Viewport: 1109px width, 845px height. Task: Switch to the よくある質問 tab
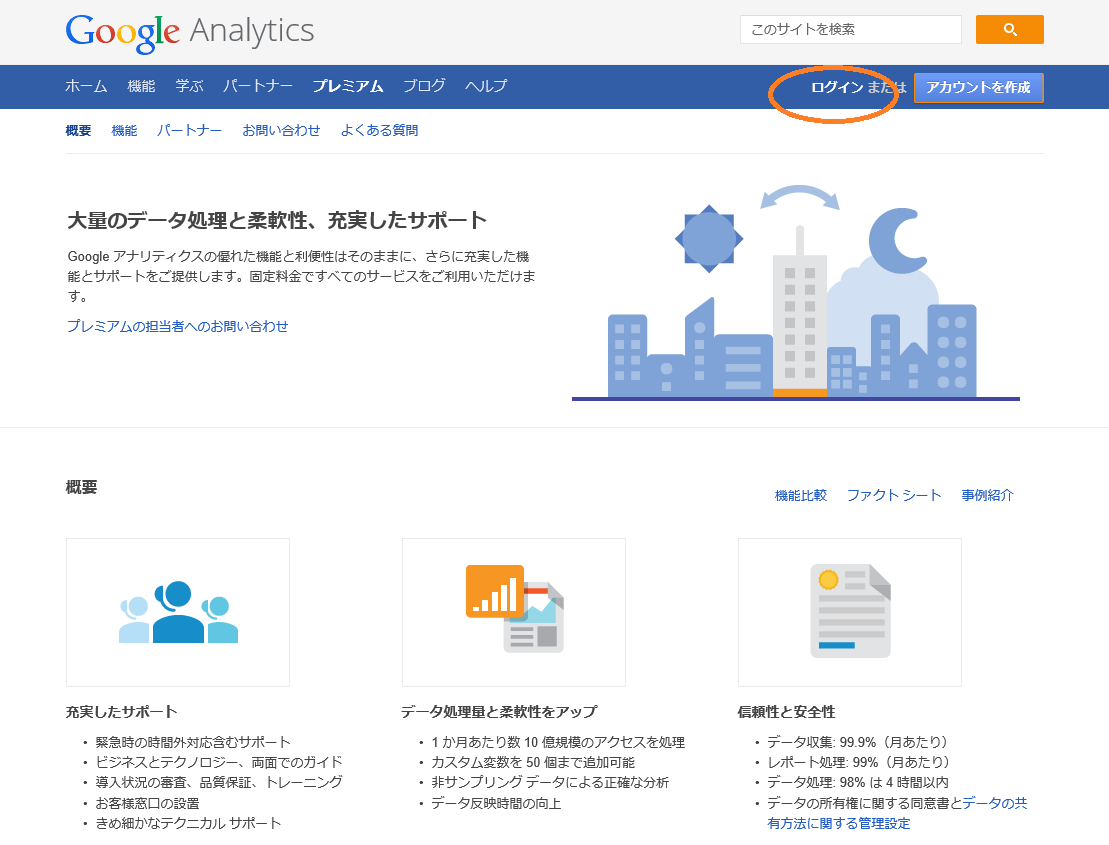point(379,130)
